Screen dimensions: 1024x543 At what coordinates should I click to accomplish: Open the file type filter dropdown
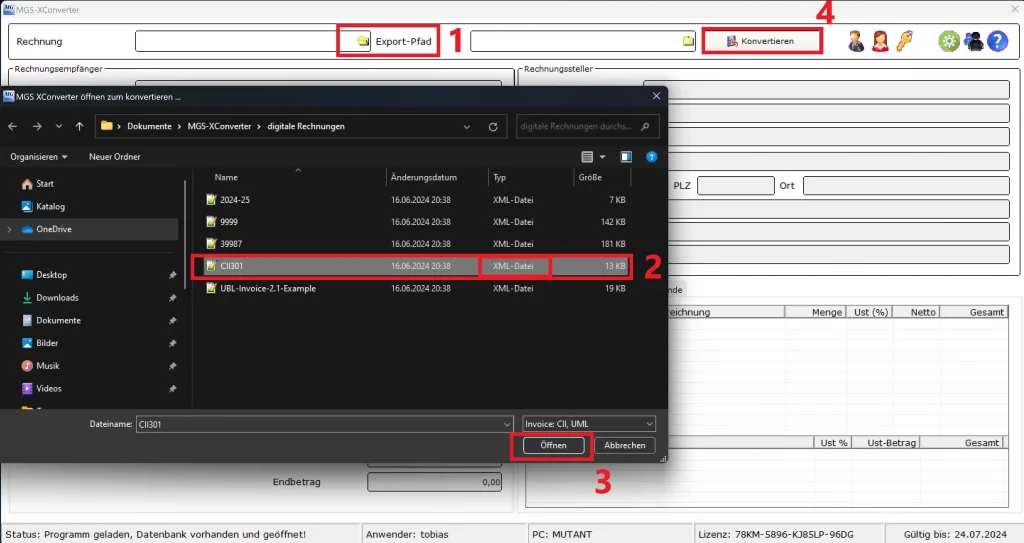point(589,424)
